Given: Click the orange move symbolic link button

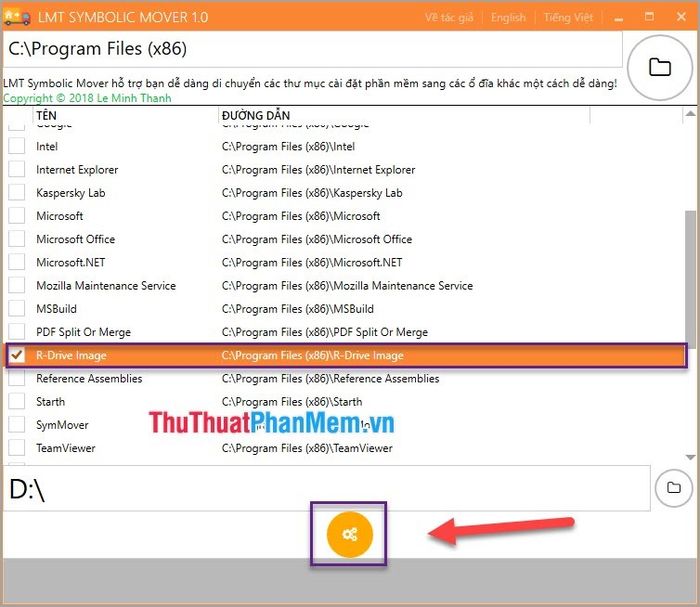Looking at the screenshot, I should [x=350, y=534].
